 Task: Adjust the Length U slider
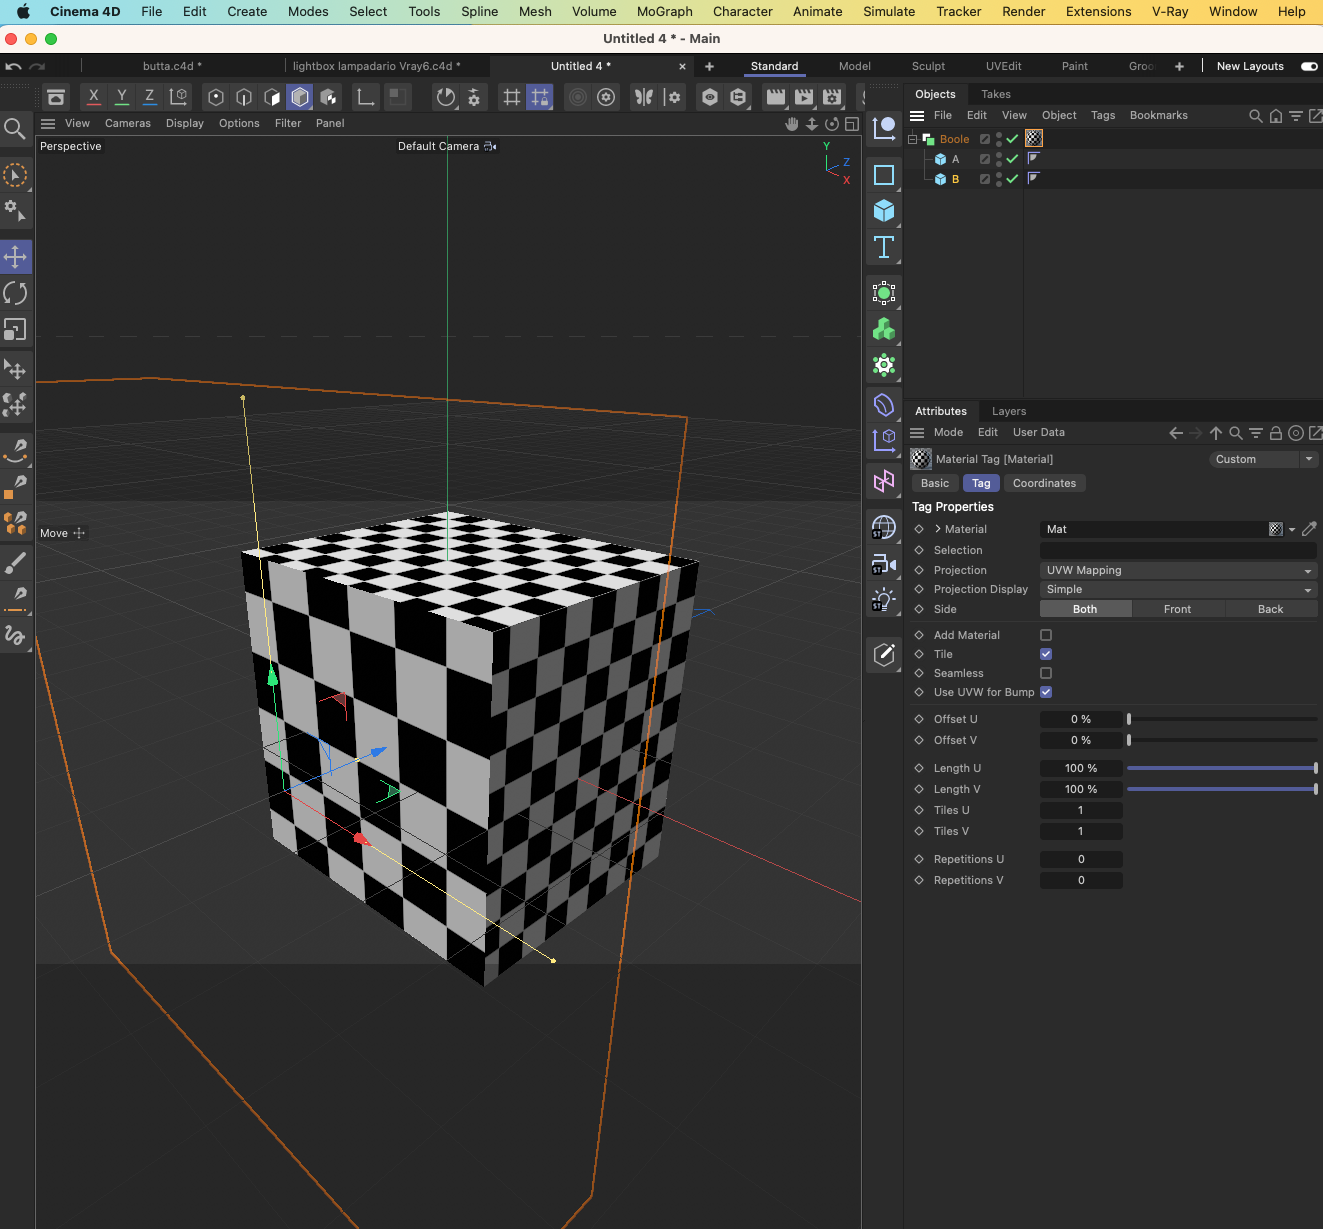tap(1220, 768)
